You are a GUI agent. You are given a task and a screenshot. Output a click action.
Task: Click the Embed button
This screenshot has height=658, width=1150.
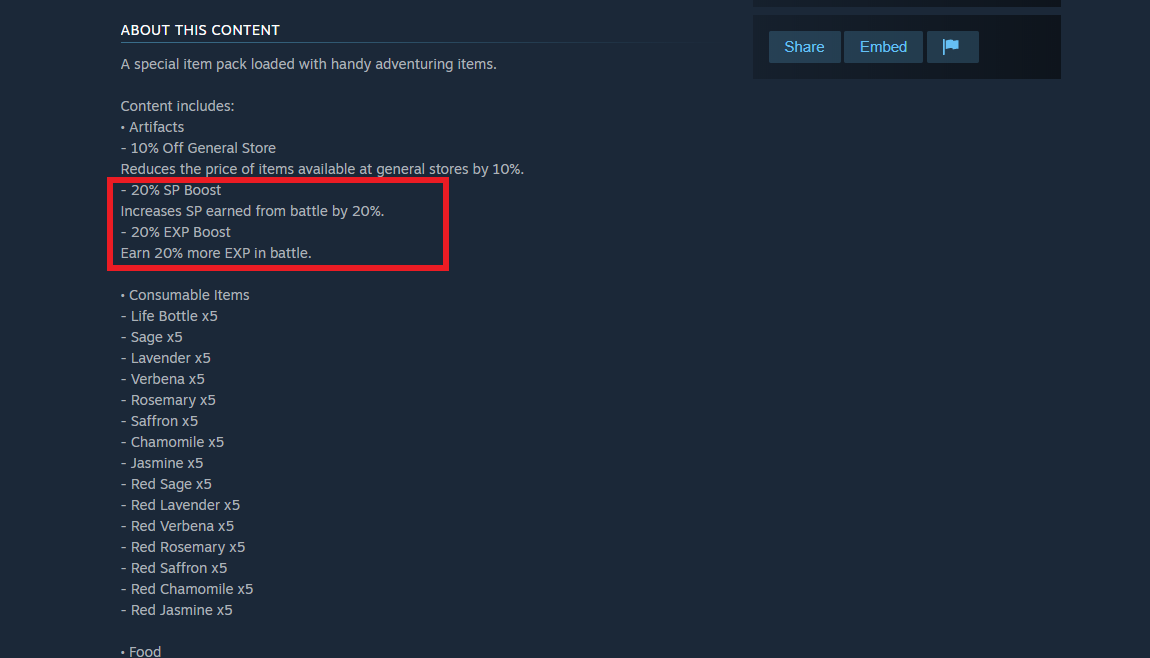(x=883, y=47)
